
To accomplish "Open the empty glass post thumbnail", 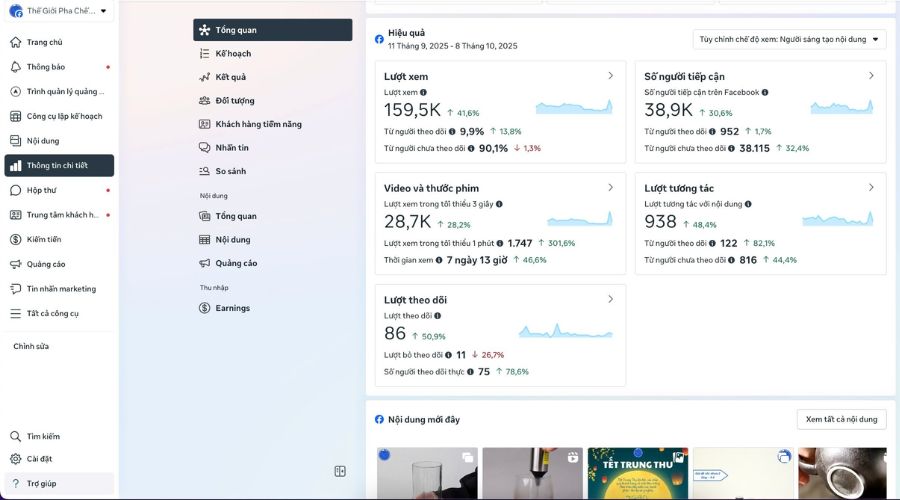I will tap(427, 473).
